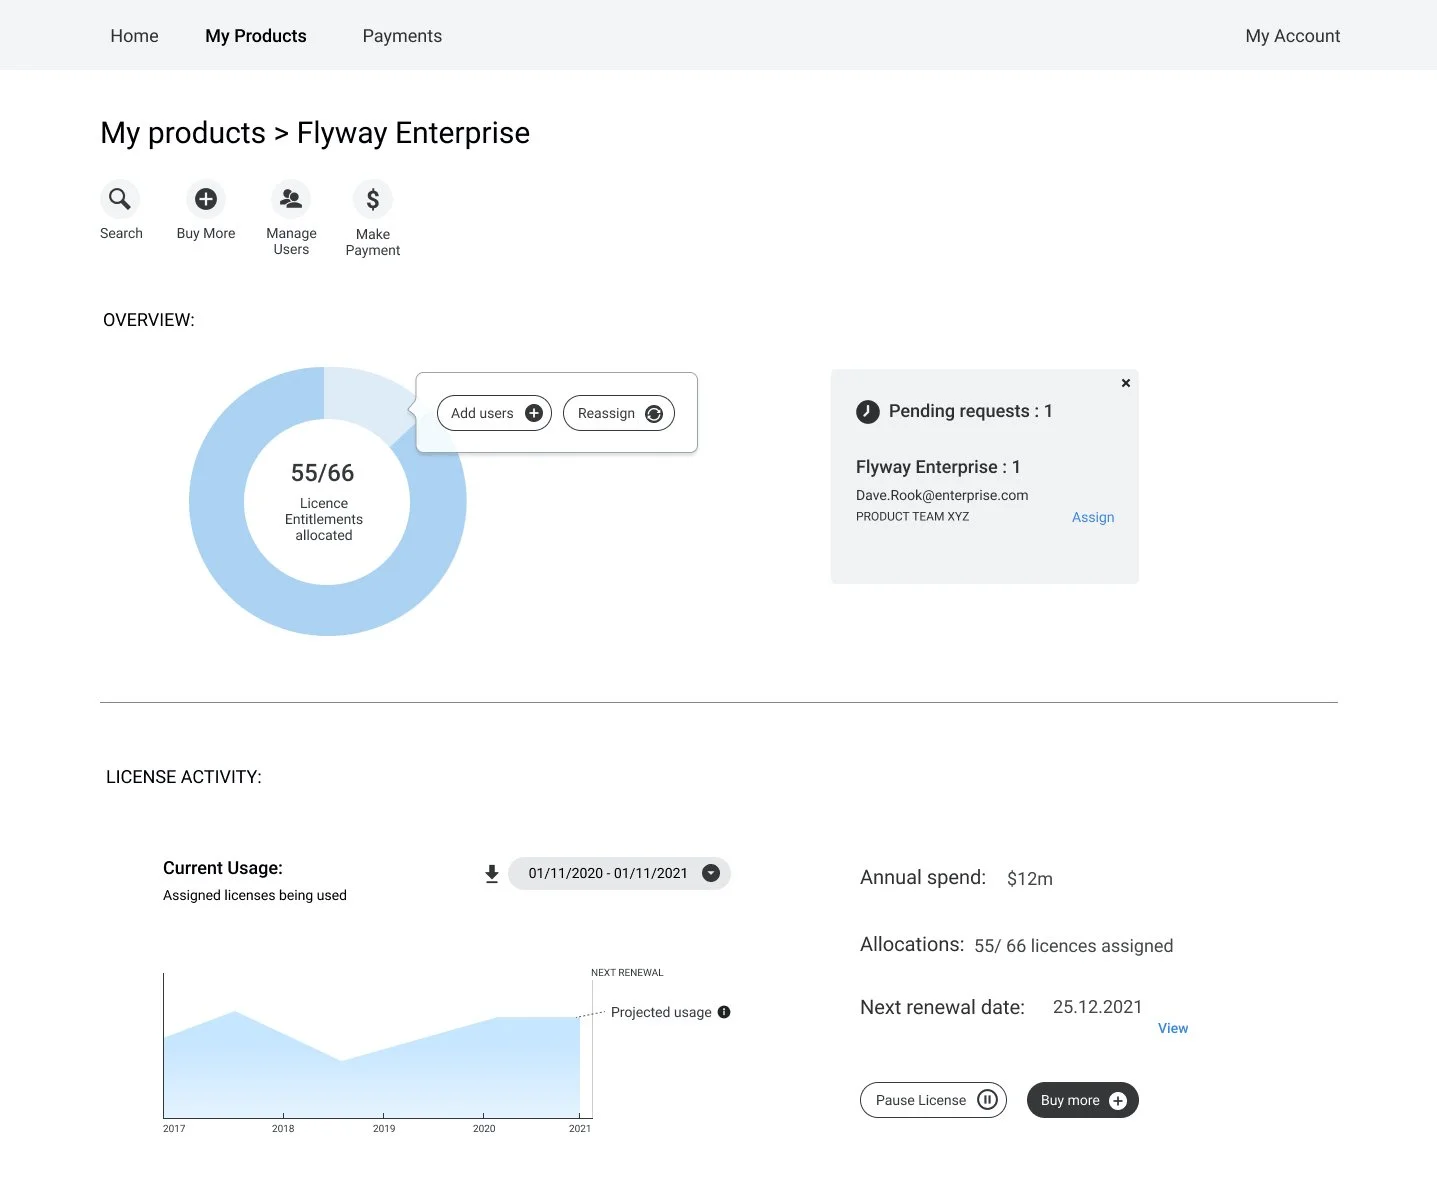This screenshot has height=1193, width=1437.
Task: Click the Search magnifier icon
Action: [120, 199]
